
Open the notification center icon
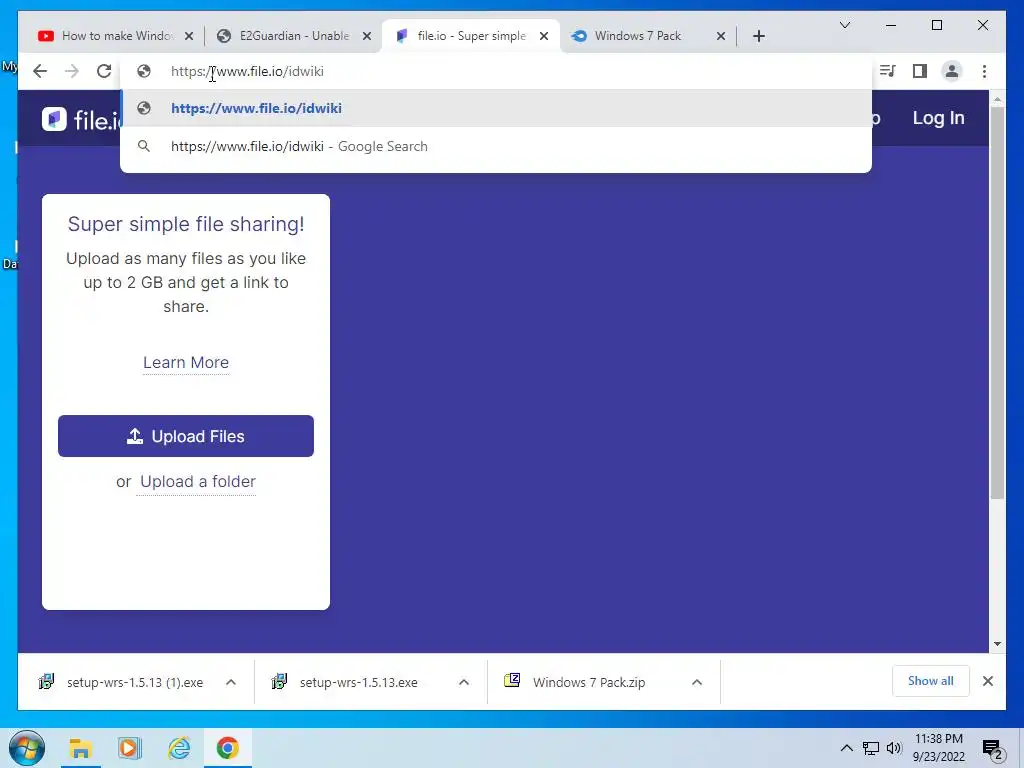click(993, 749)
